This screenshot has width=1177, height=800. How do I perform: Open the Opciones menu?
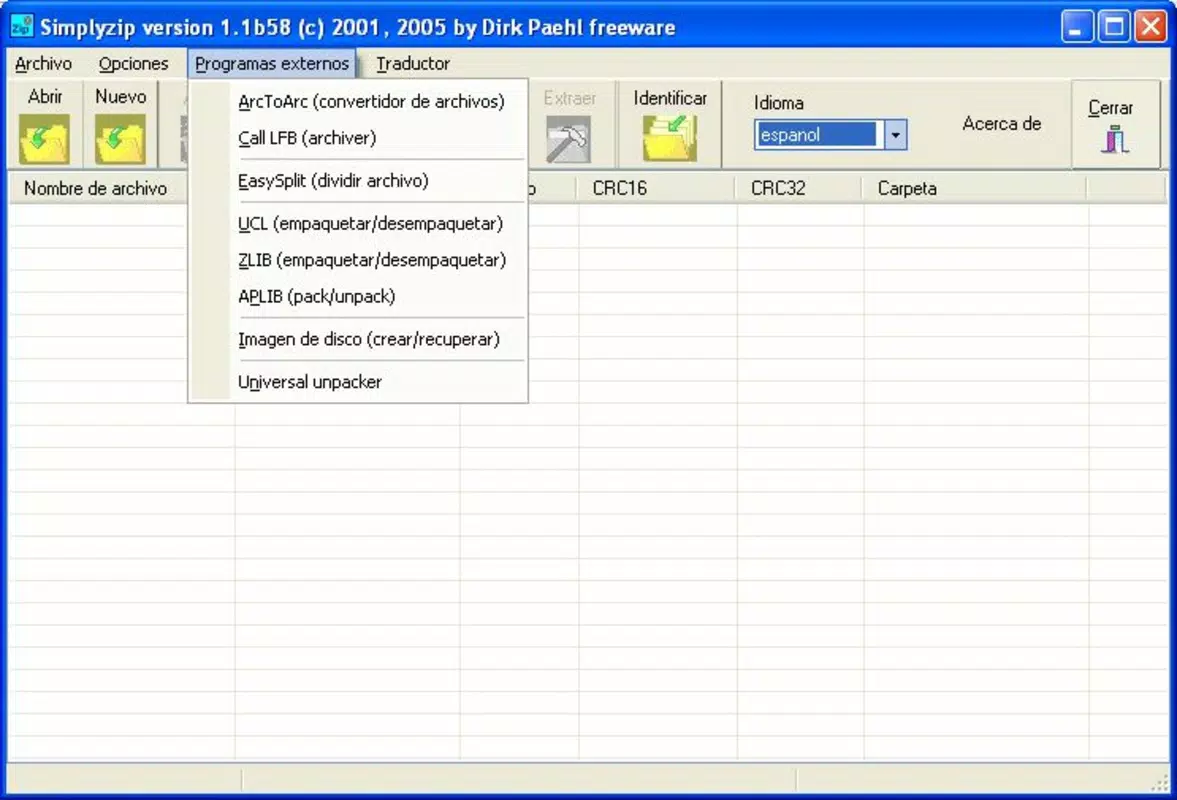click(x=134, y=64)
